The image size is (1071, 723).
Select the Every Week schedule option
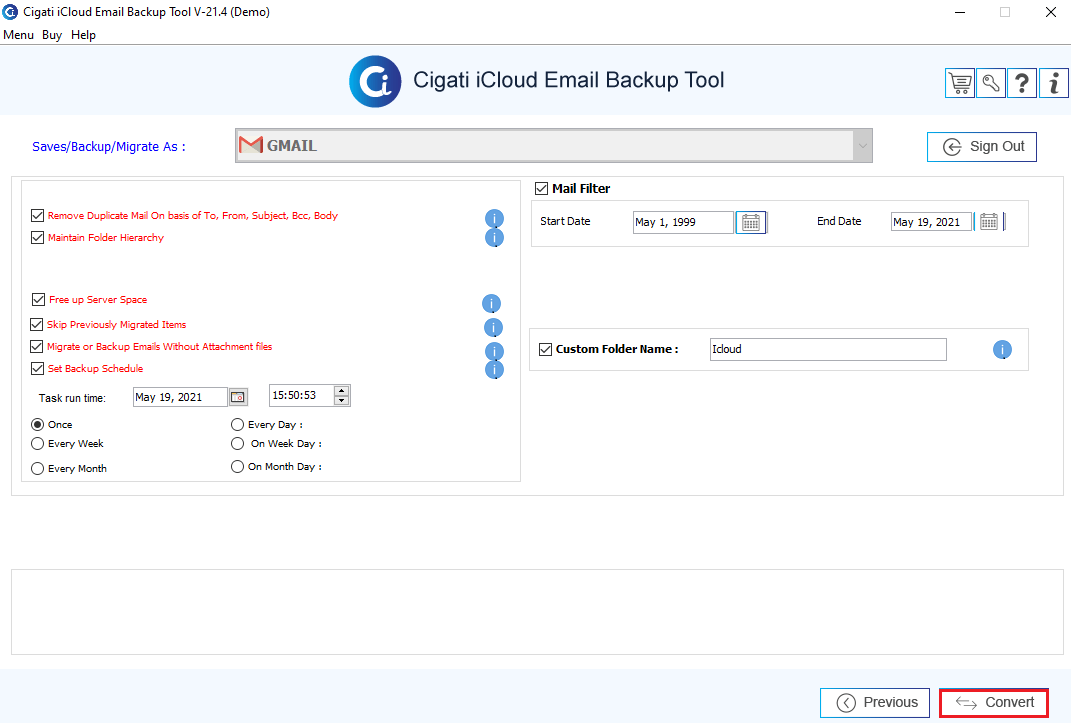(38, 444)
